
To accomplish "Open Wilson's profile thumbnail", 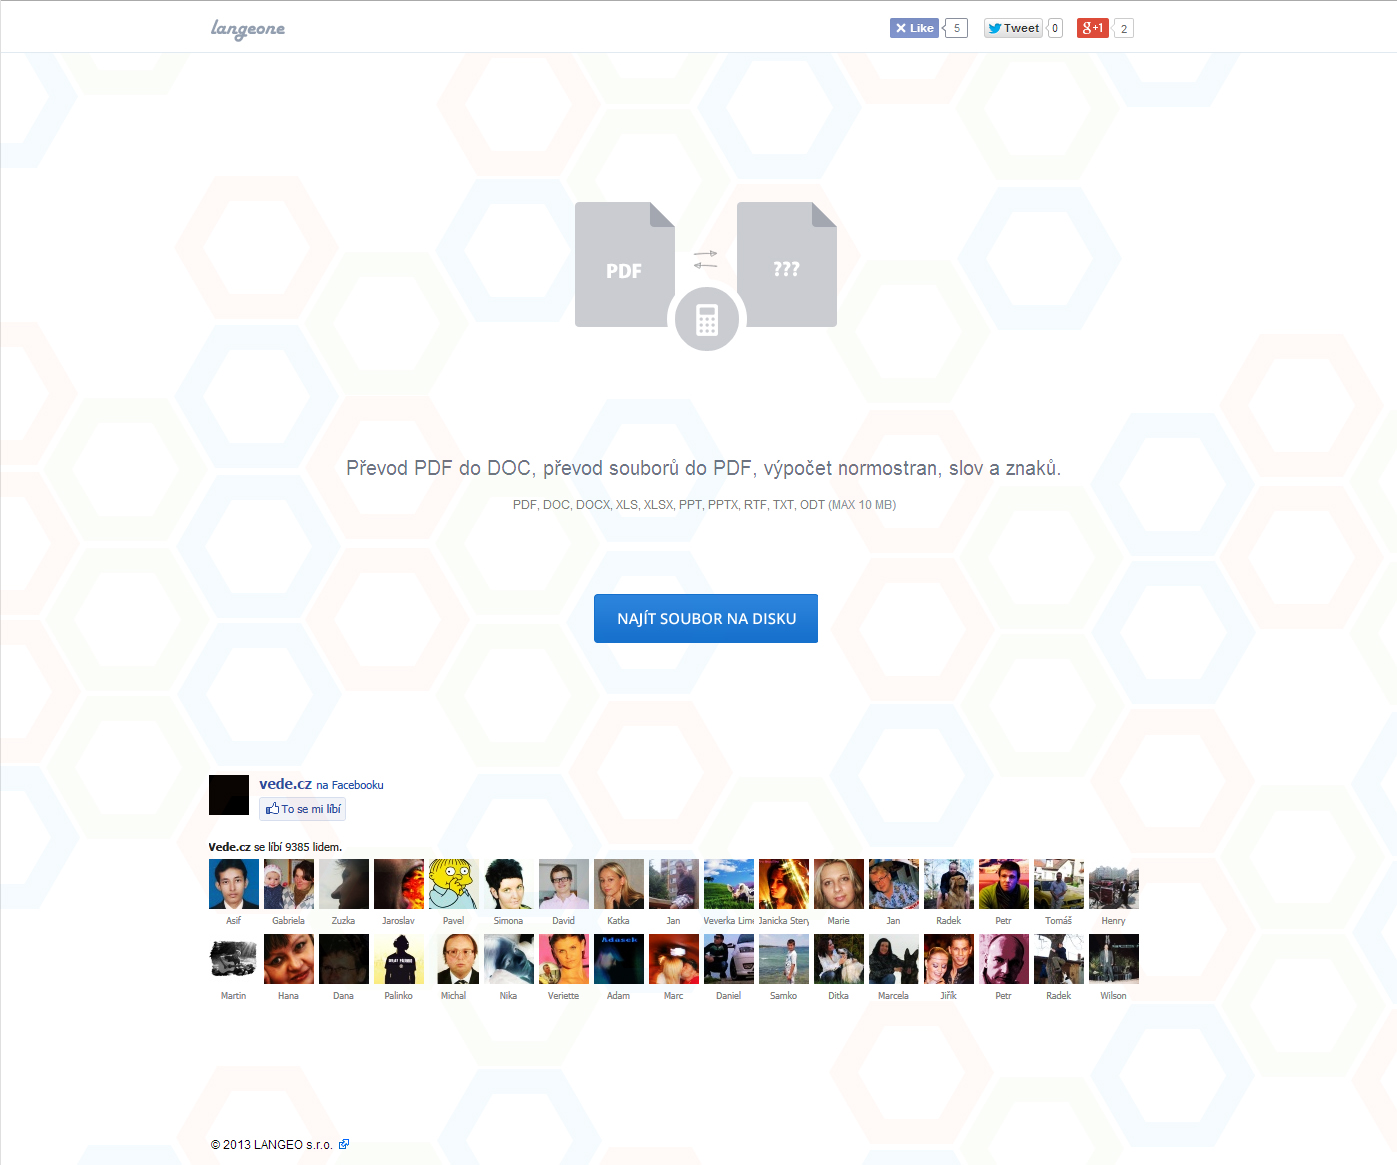I will (1114, 959).
